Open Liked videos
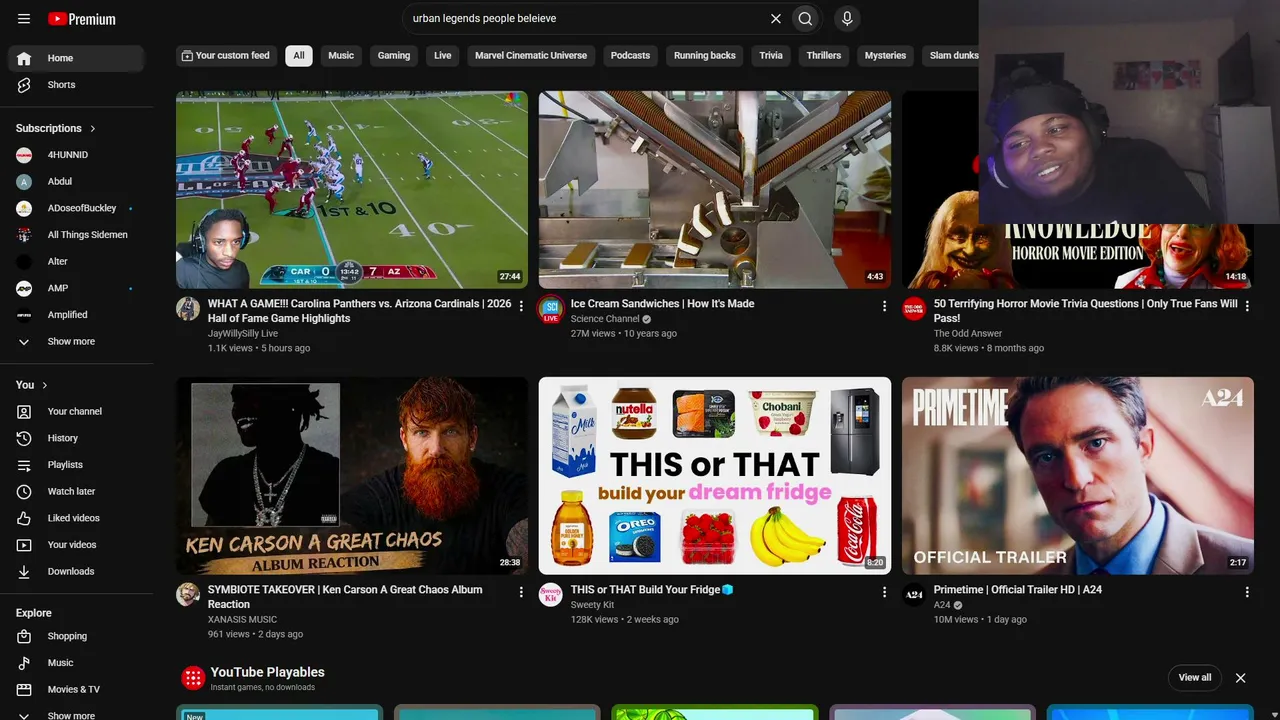Image resolution: width=1280 pixels, height=720 pixels. tap(76, 518)
